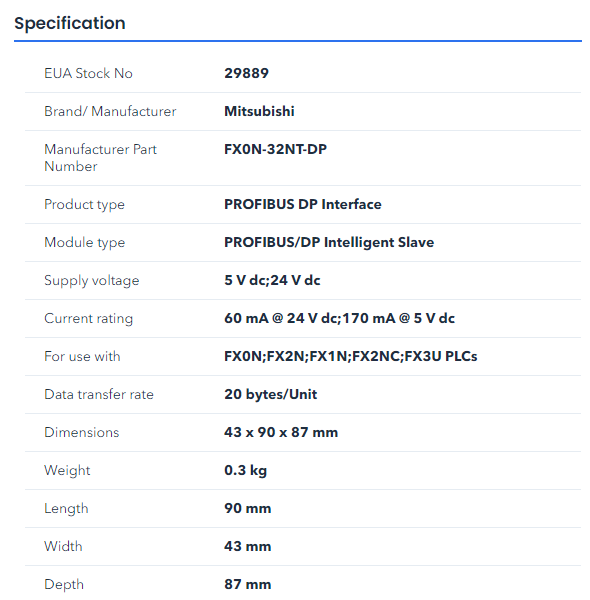Click the Length label

coord(66,509)
